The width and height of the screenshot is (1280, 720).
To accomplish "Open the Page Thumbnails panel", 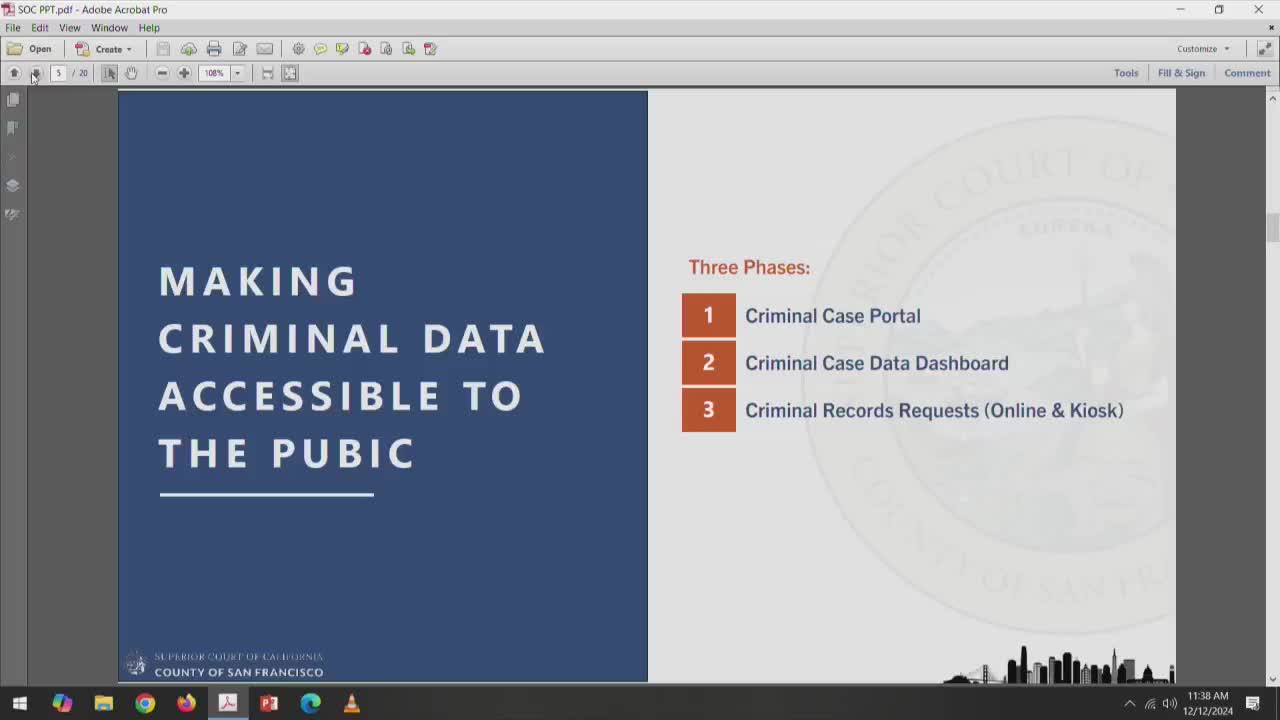I will (x=13, y=99).
